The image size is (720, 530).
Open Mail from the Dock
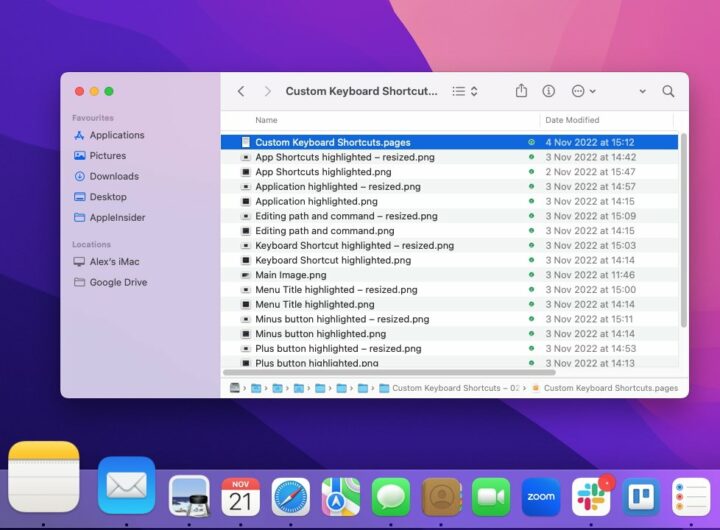point(127,485)
